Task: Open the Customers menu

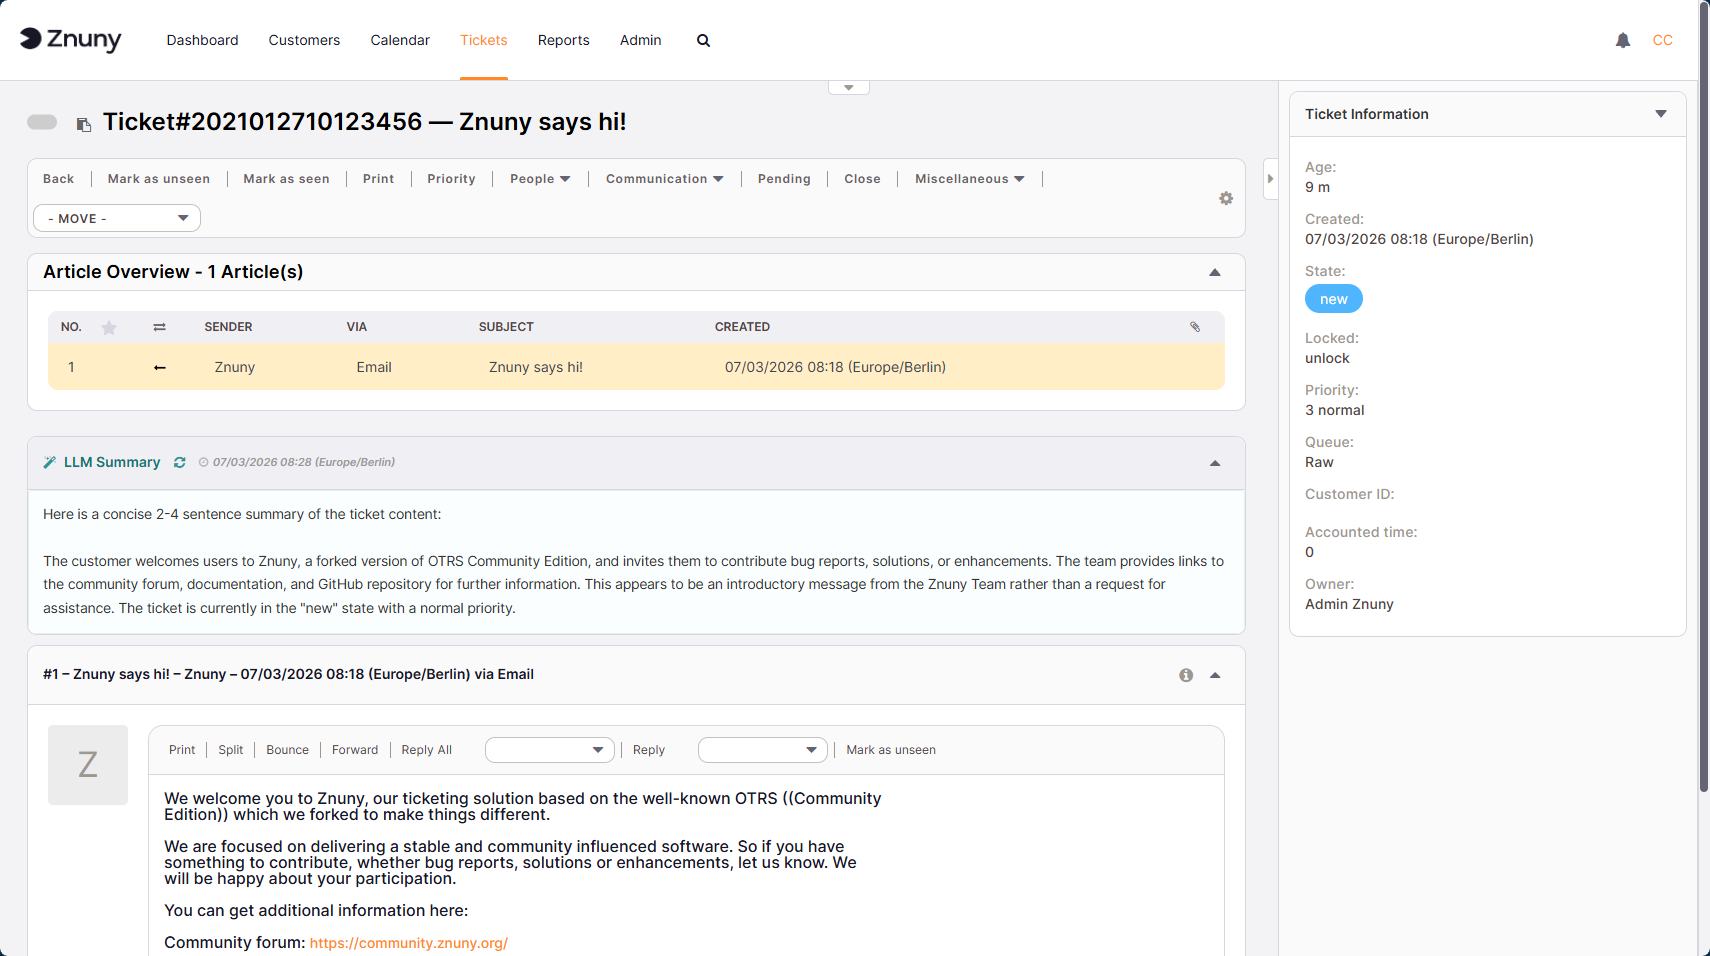Action: (x=304, y=40)
